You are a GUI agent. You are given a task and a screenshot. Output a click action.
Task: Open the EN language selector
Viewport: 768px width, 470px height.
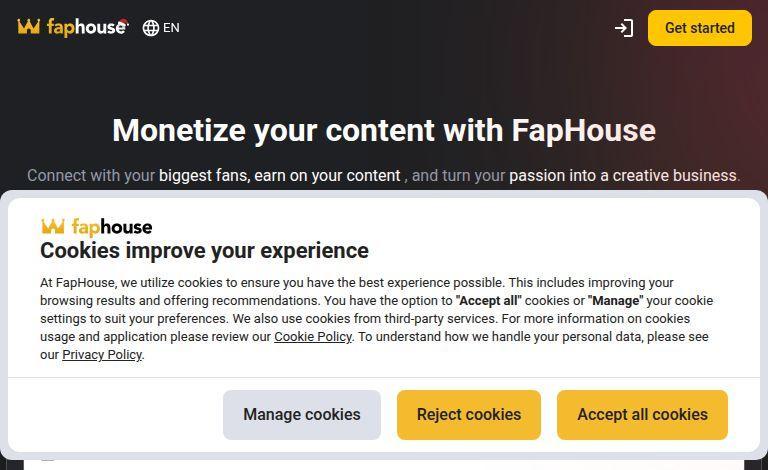tap(171, 28)
